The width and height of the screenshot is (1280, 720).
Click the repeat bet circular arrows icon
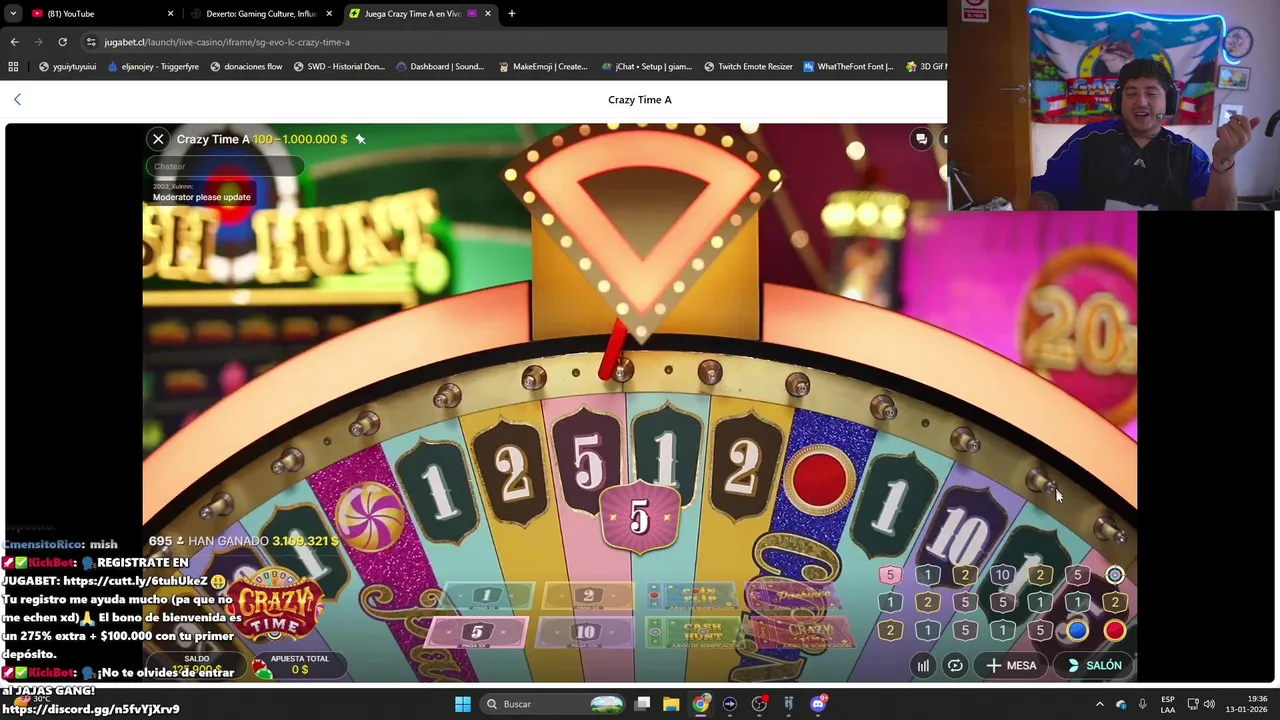(x=955, y=665)
